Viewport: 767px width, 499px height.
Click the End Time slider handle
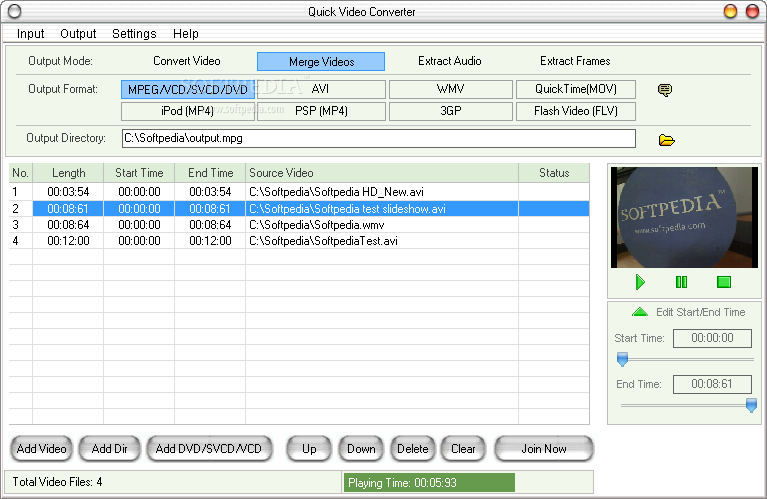(751, 405)
